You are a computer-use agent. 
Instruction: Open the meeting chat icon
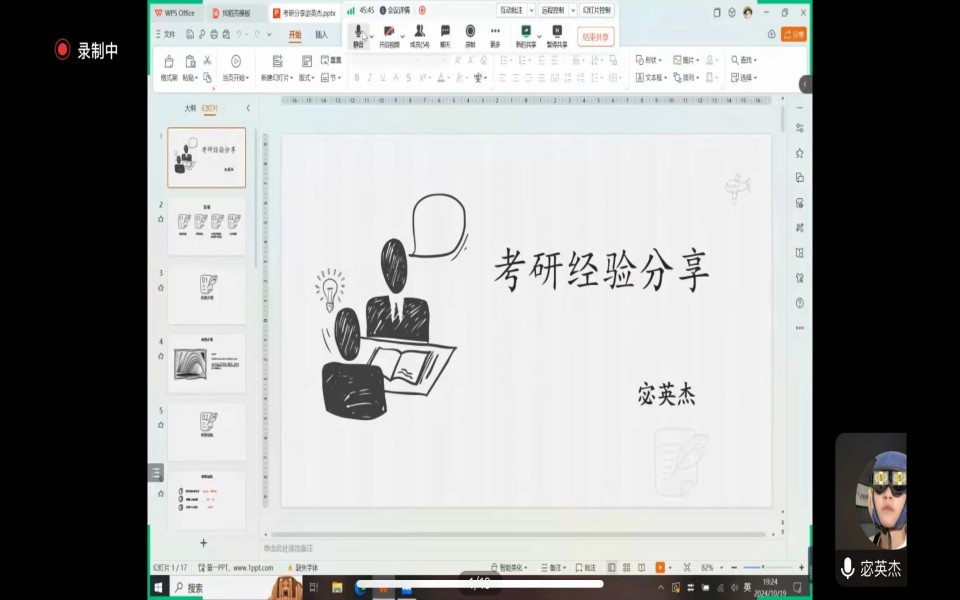click(x=445, y=34)
